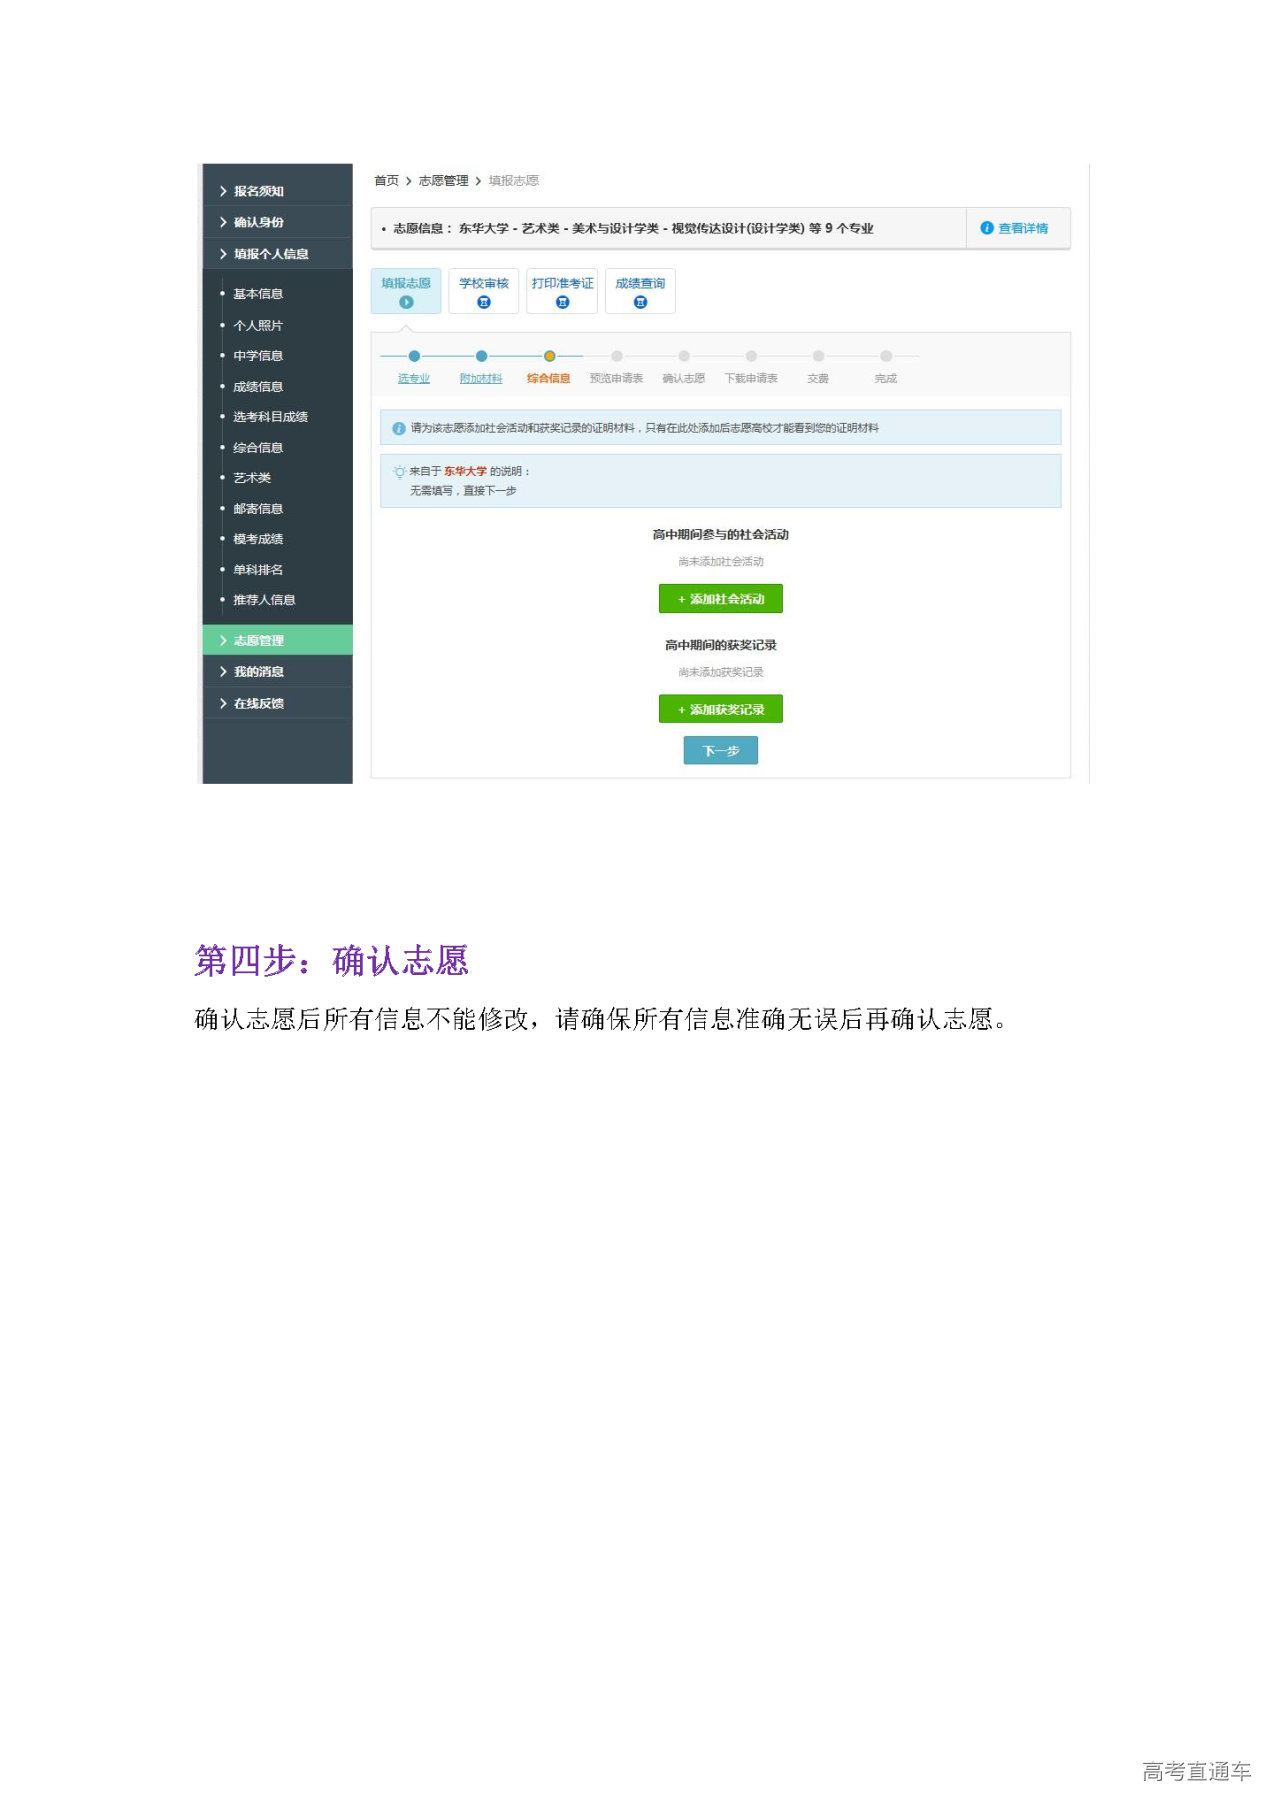1280x1811 pixels.
Task: Collapse the 填报个人信息 sidebar section
Action: [x=270, y=254]
